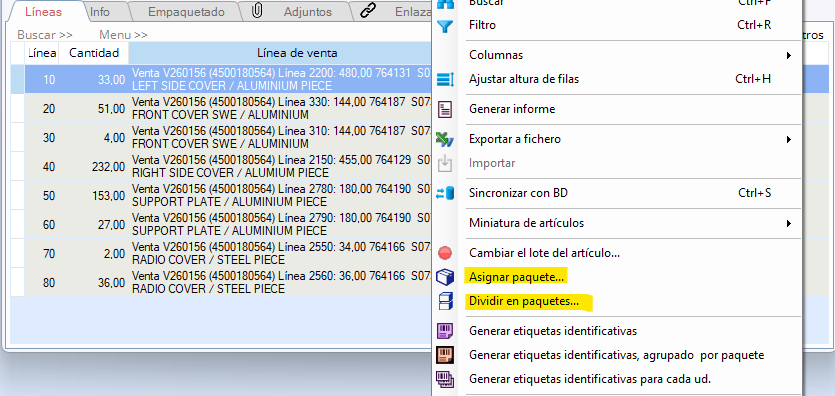Click quantity cell 36,00
Screen dimensions: 835x396
coord(94,283)
